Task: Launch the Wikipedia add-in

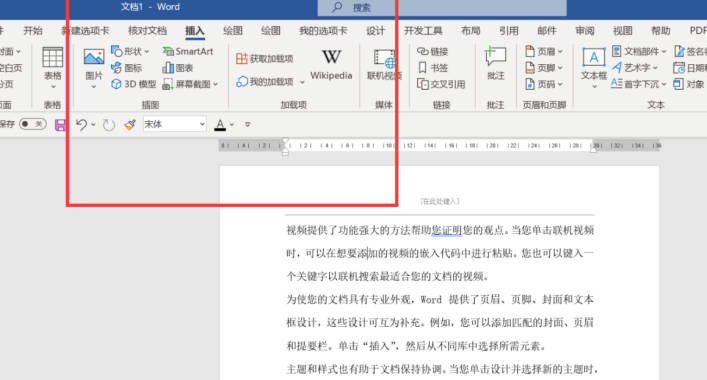Action: click(x=331, y=64)
